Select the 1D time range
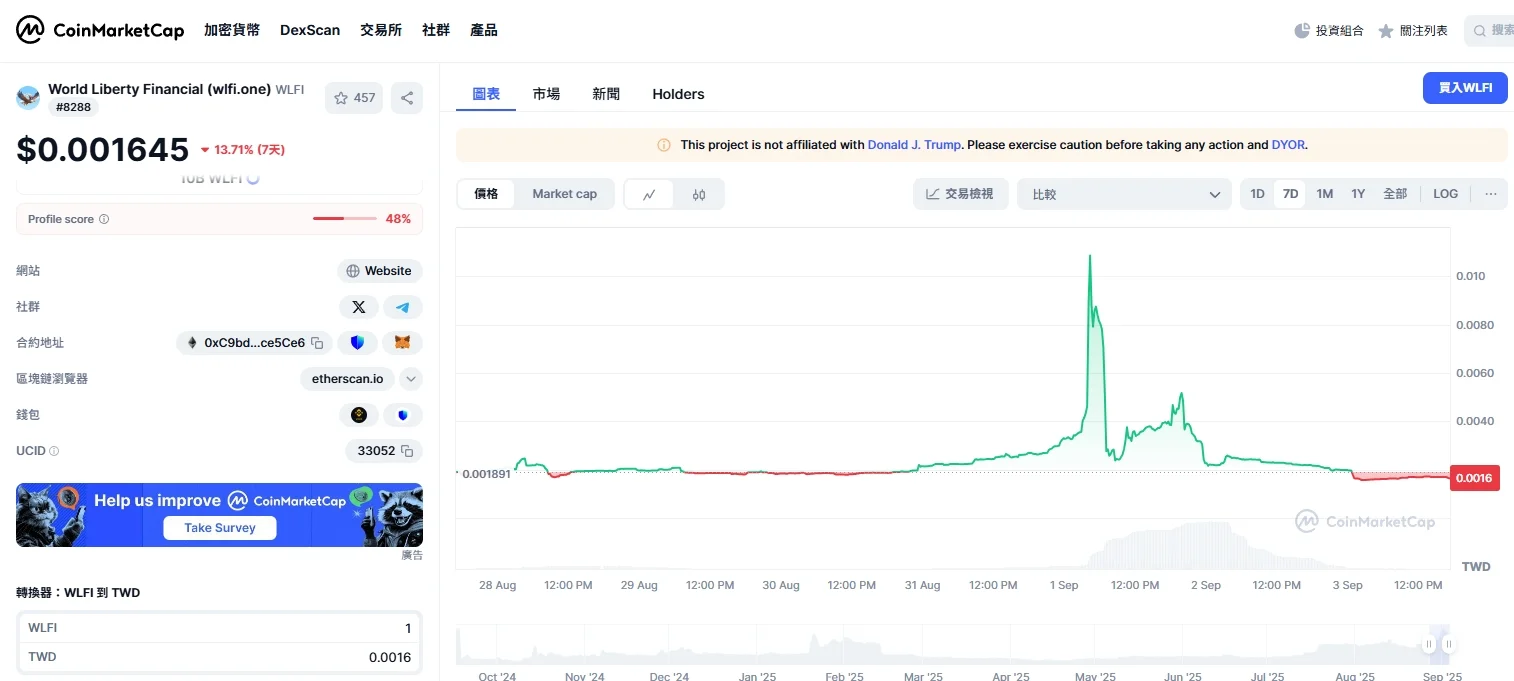The width and height of the screenshot is (1514, 681). click(1257, 194)
